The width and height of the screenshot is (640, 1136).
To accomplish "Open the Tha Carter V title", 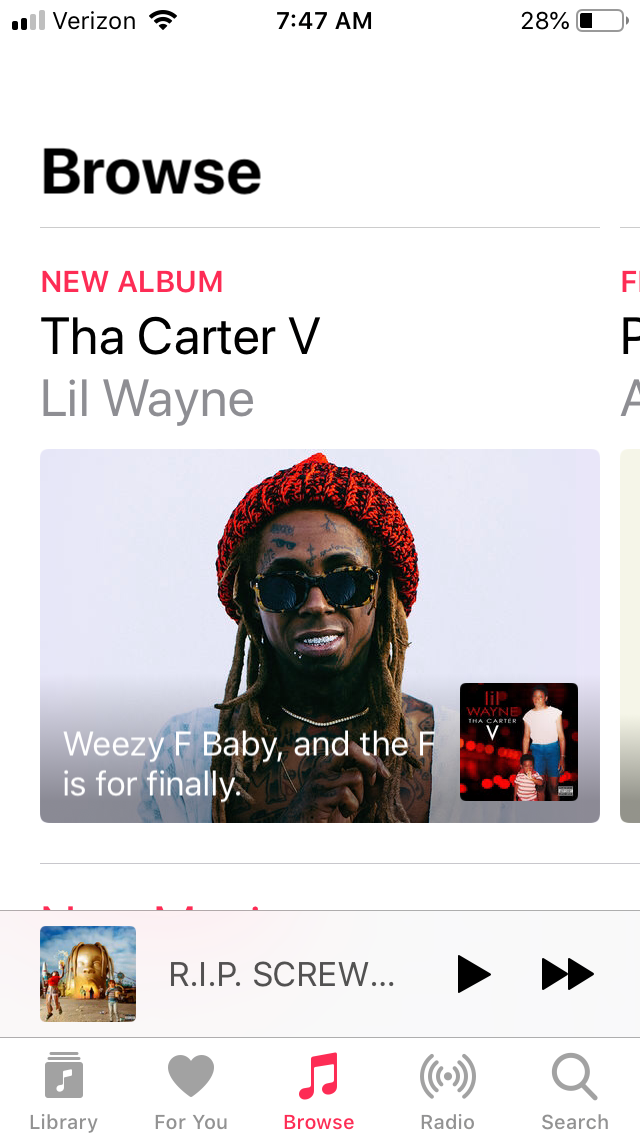I will tap(180, 336).
